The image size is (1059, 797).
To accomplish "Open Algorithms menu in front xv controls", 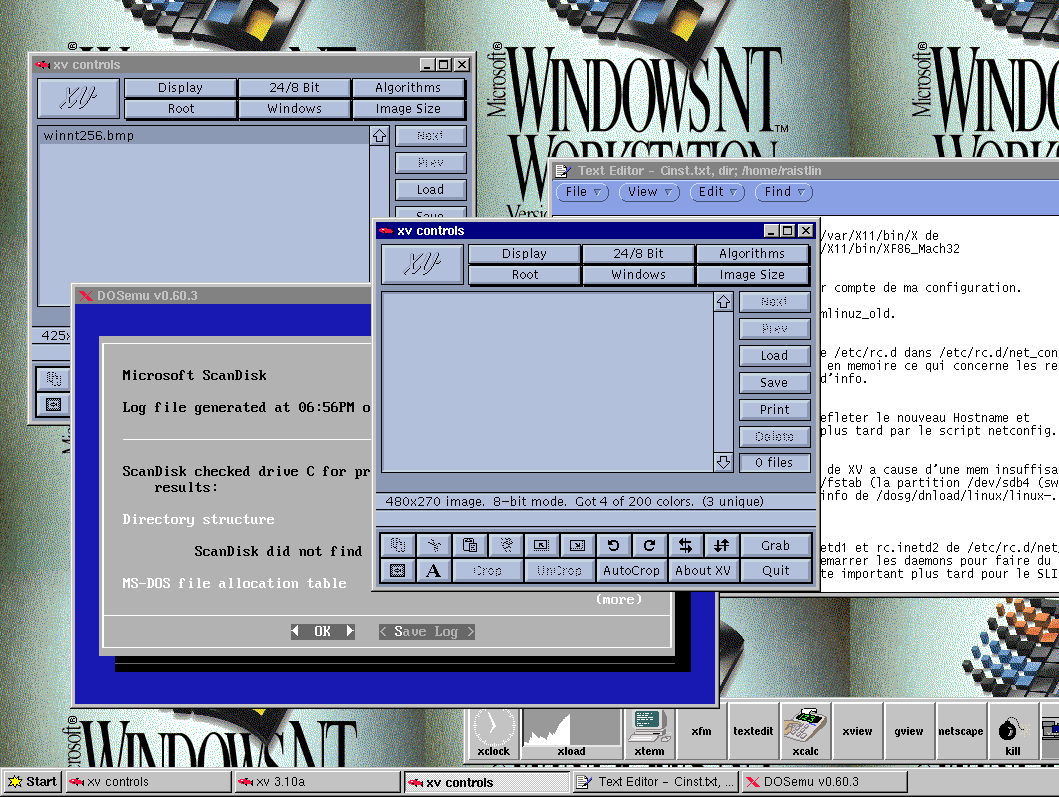I will [x=752, y=254].
